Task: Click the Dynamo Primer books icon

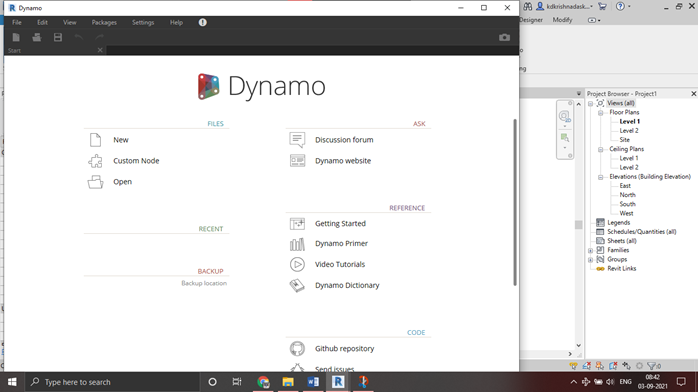Action: tap(297, 244)
